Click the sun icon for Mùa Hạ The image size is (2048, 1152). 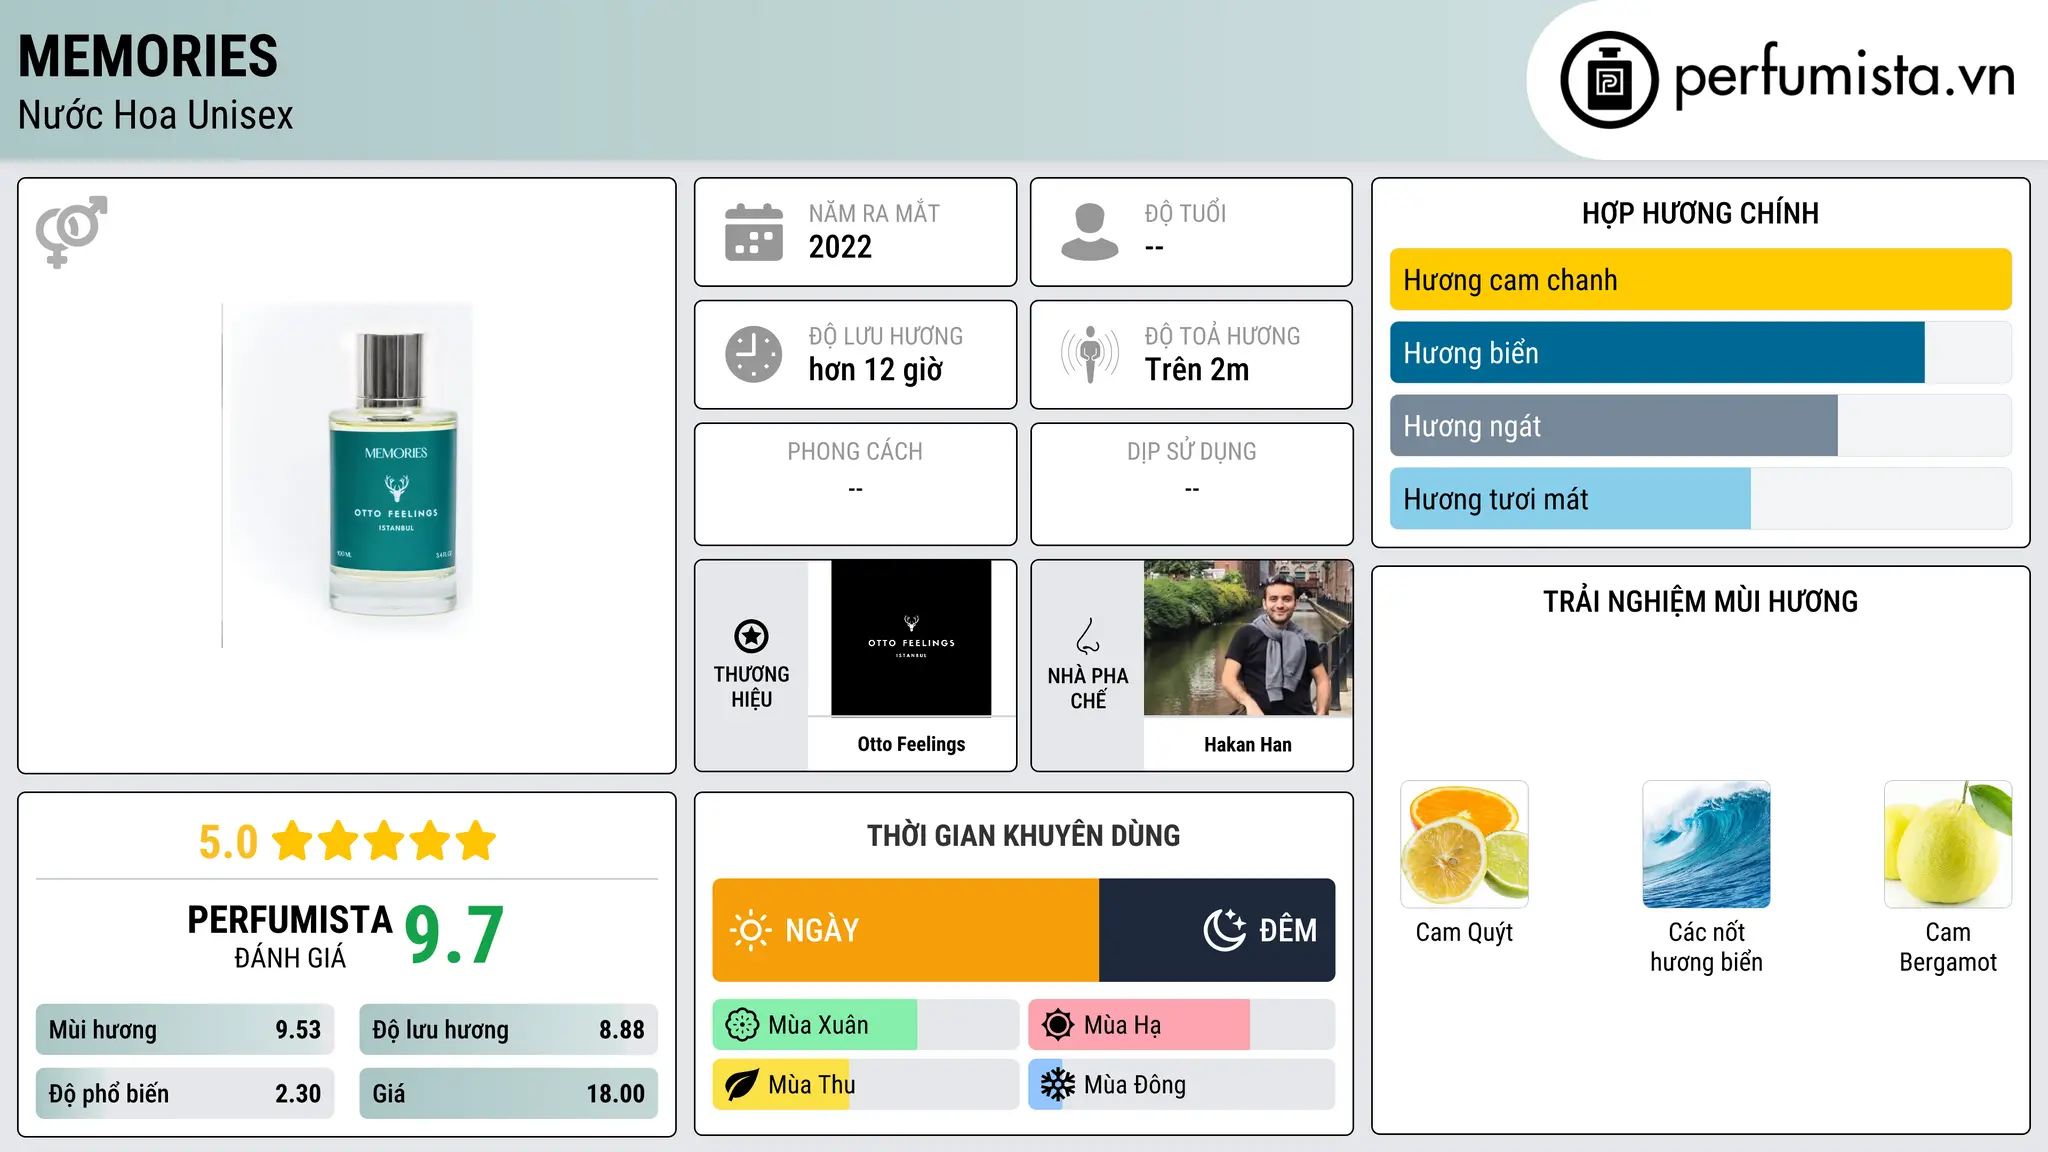click(x=1058, y=1025)
